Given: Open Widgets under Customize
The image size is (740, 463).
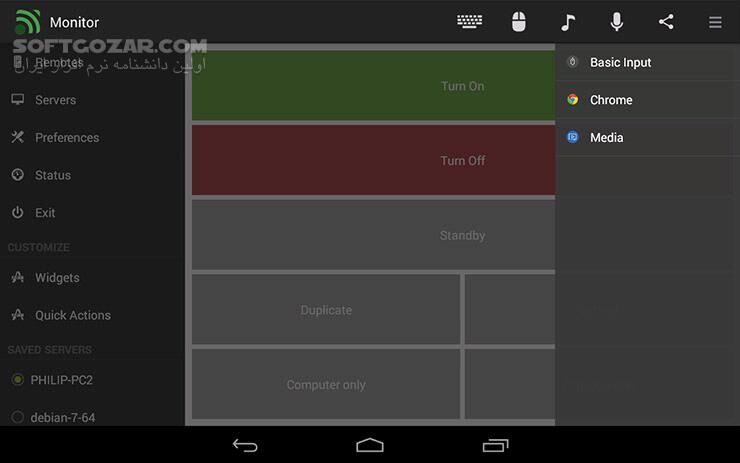Looking at the screenshot, I should pos(92,278).
